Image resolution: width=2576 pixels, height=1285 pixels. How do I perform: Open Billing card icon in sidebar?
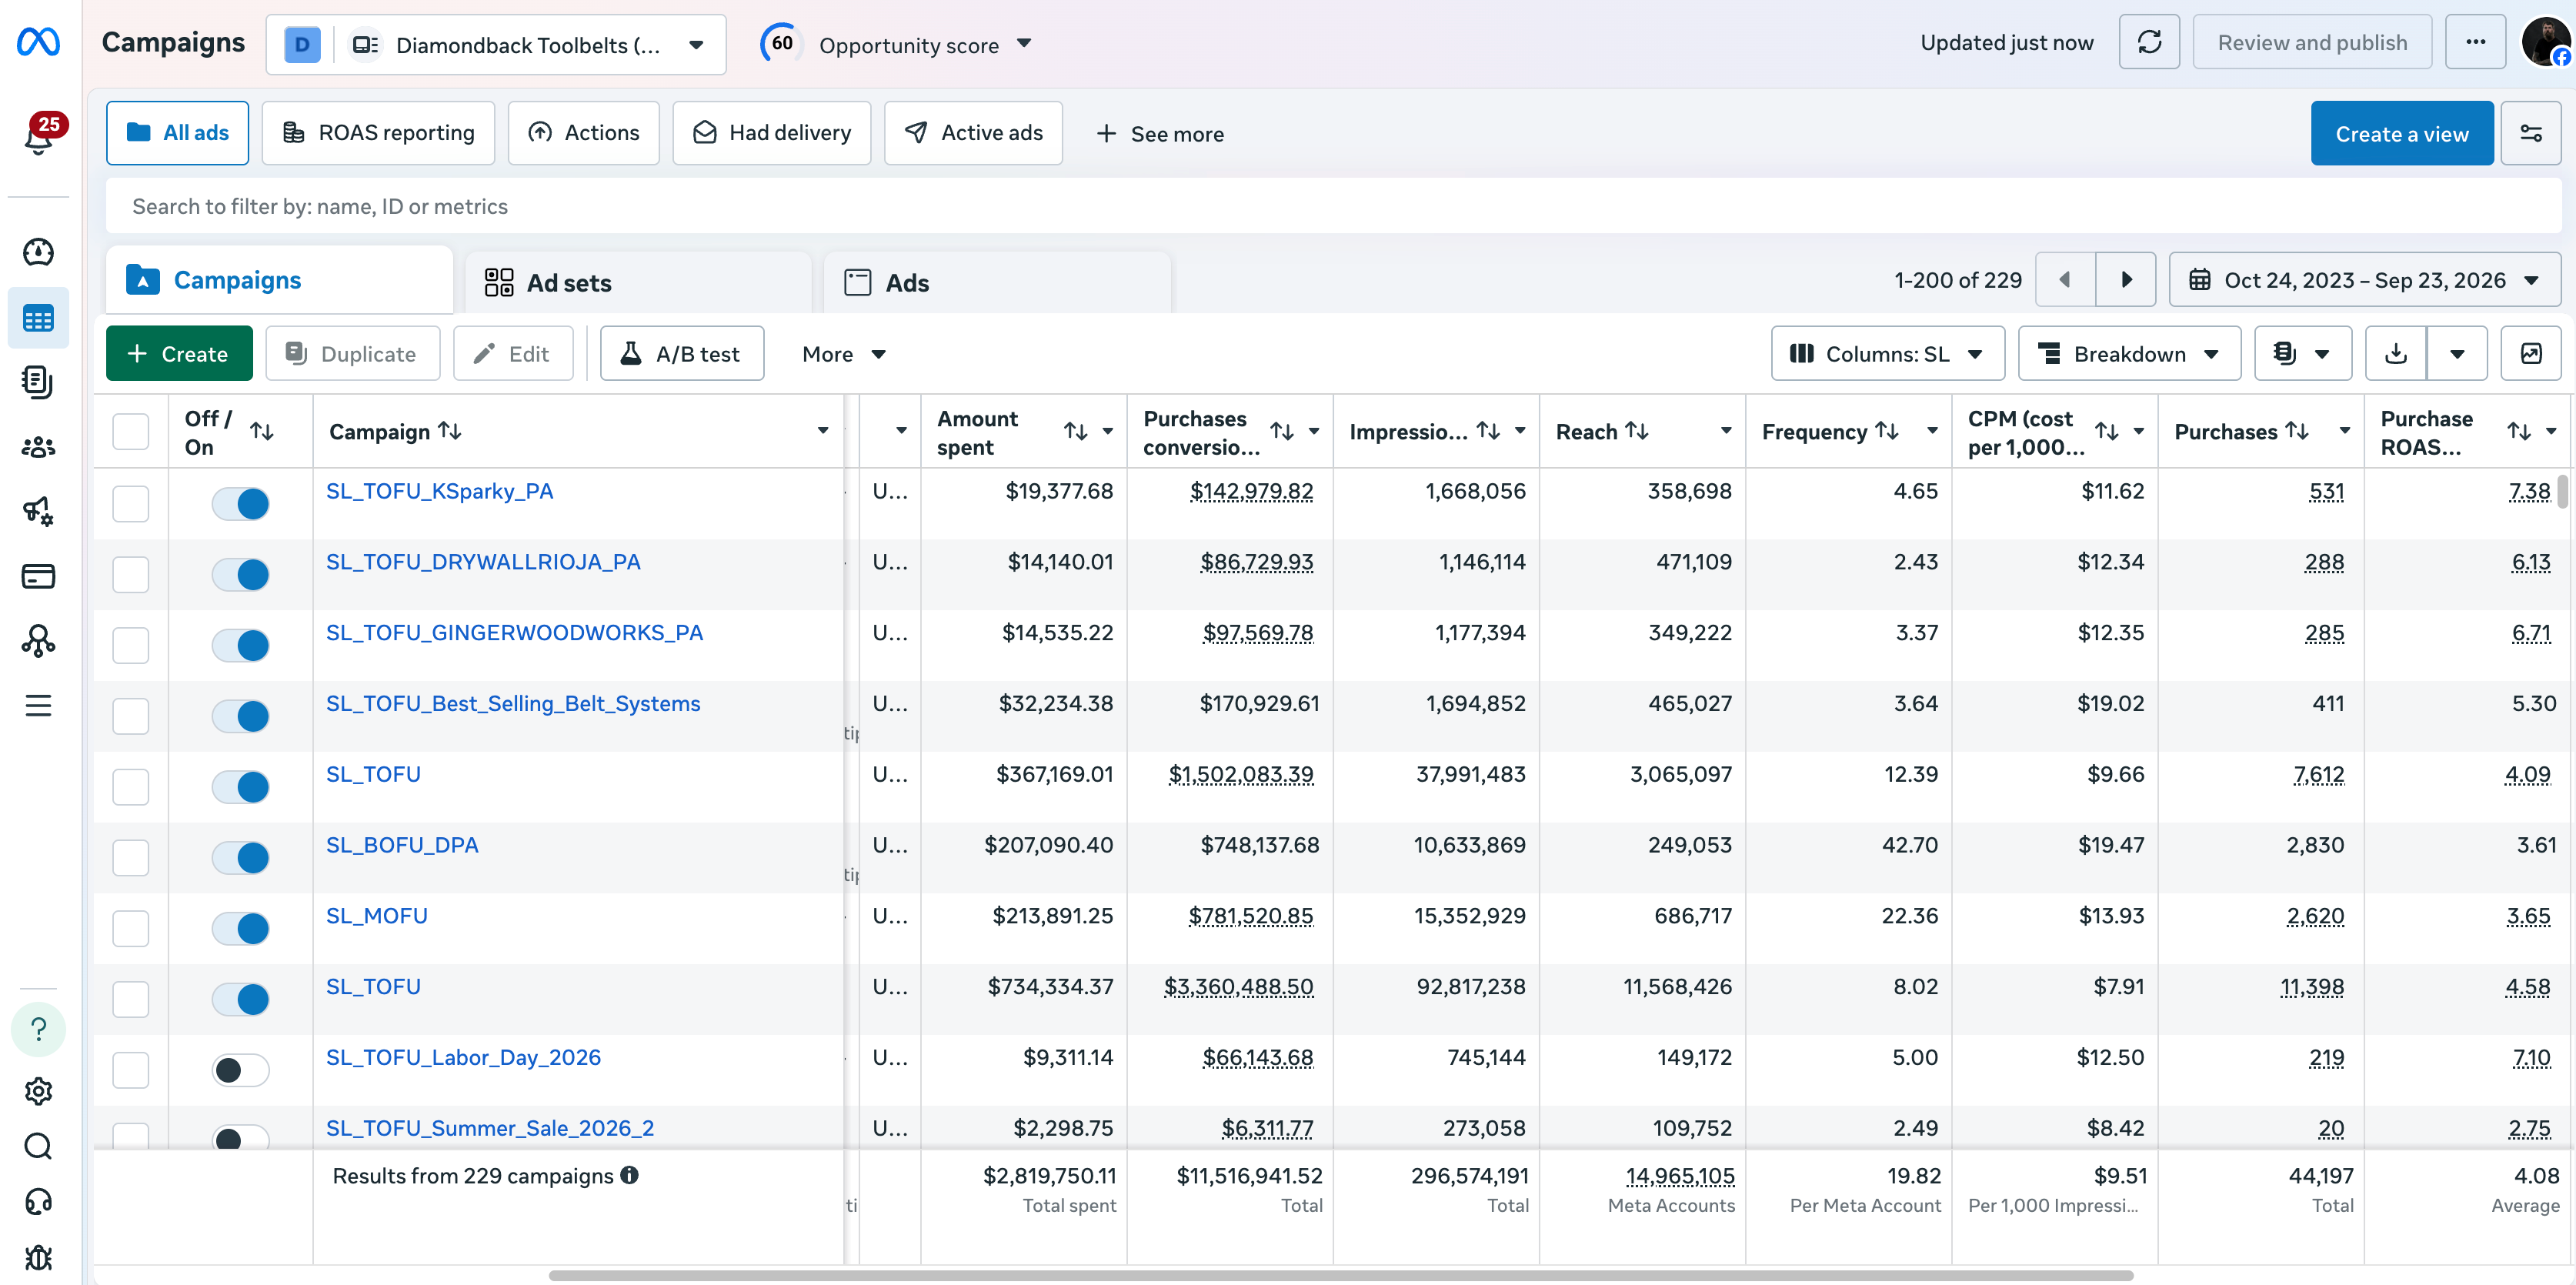pos(38,576)
